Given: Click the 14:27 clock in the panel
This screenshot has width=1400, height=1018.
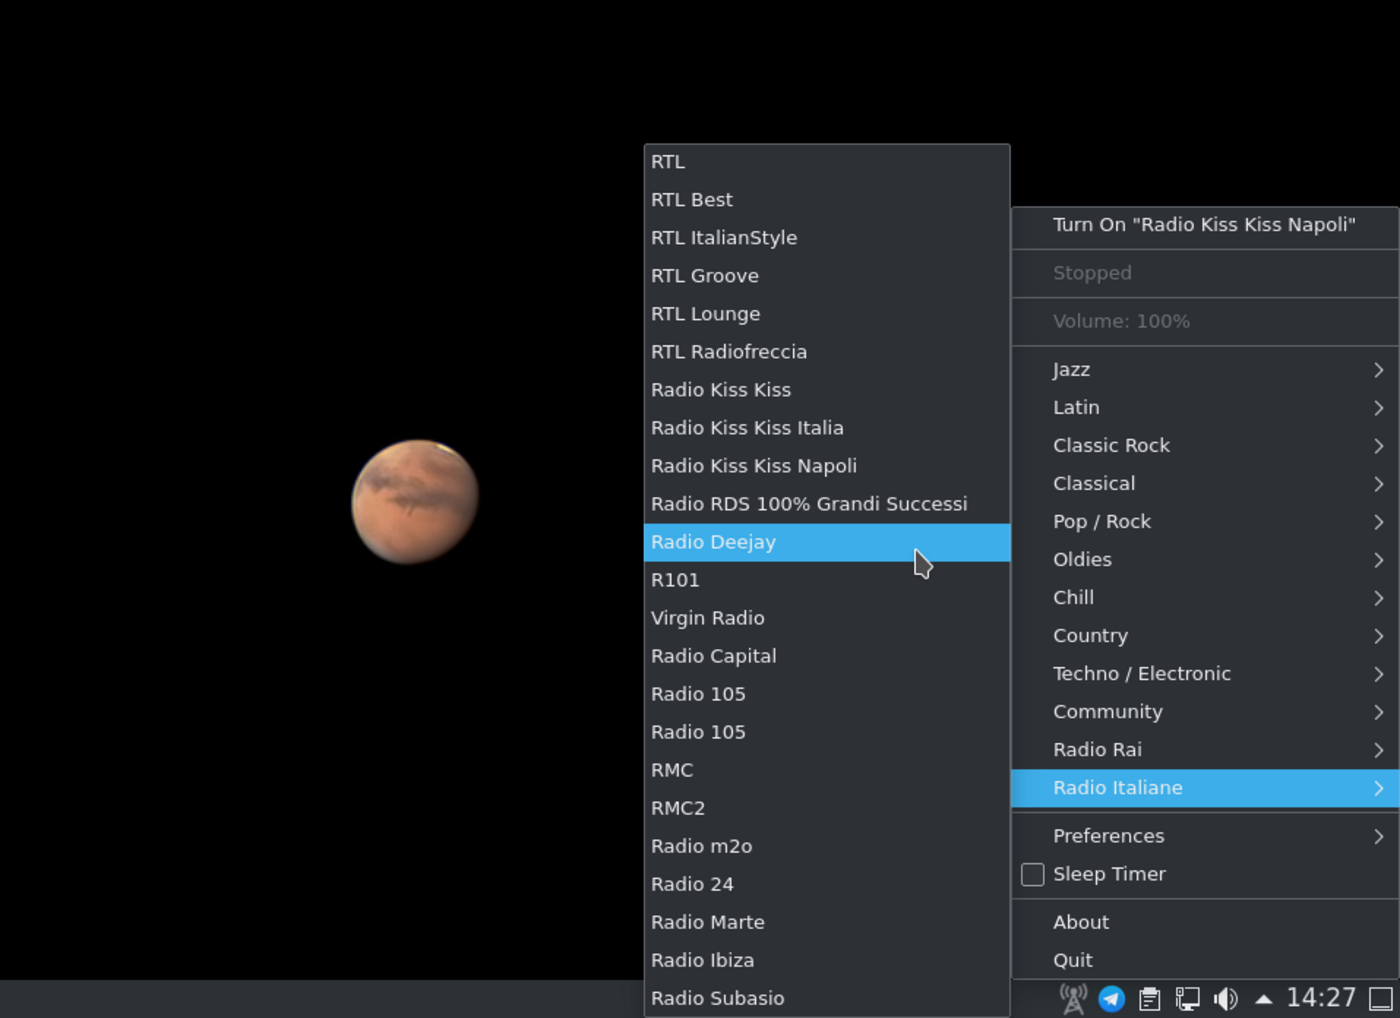Looking at the screenshot, I should point(1320,998).
